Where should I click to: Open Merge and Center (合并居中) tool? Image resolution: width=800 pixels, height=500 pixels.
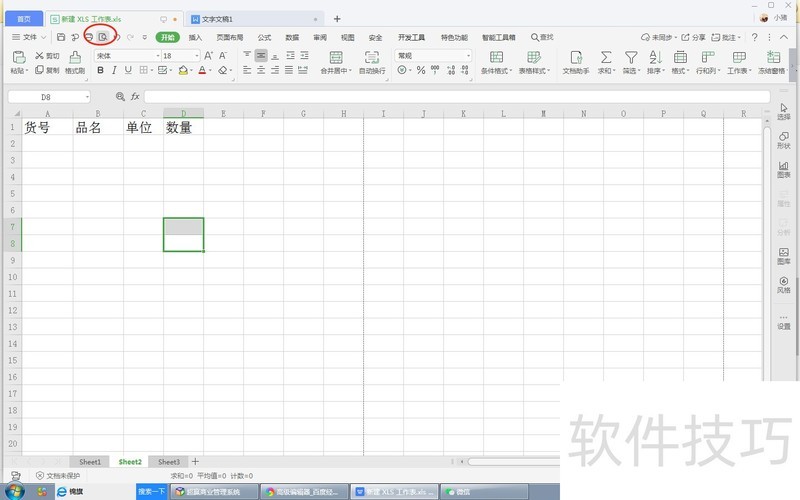click(x=335, y=61)
